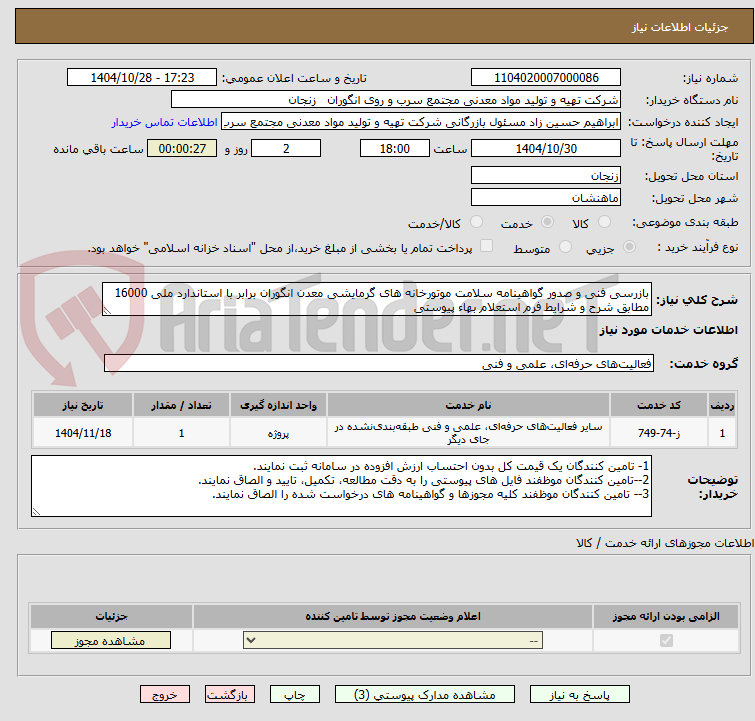Click the ردیف column header
The width and height of the screenshot is (755, 721).
[722, 406]
